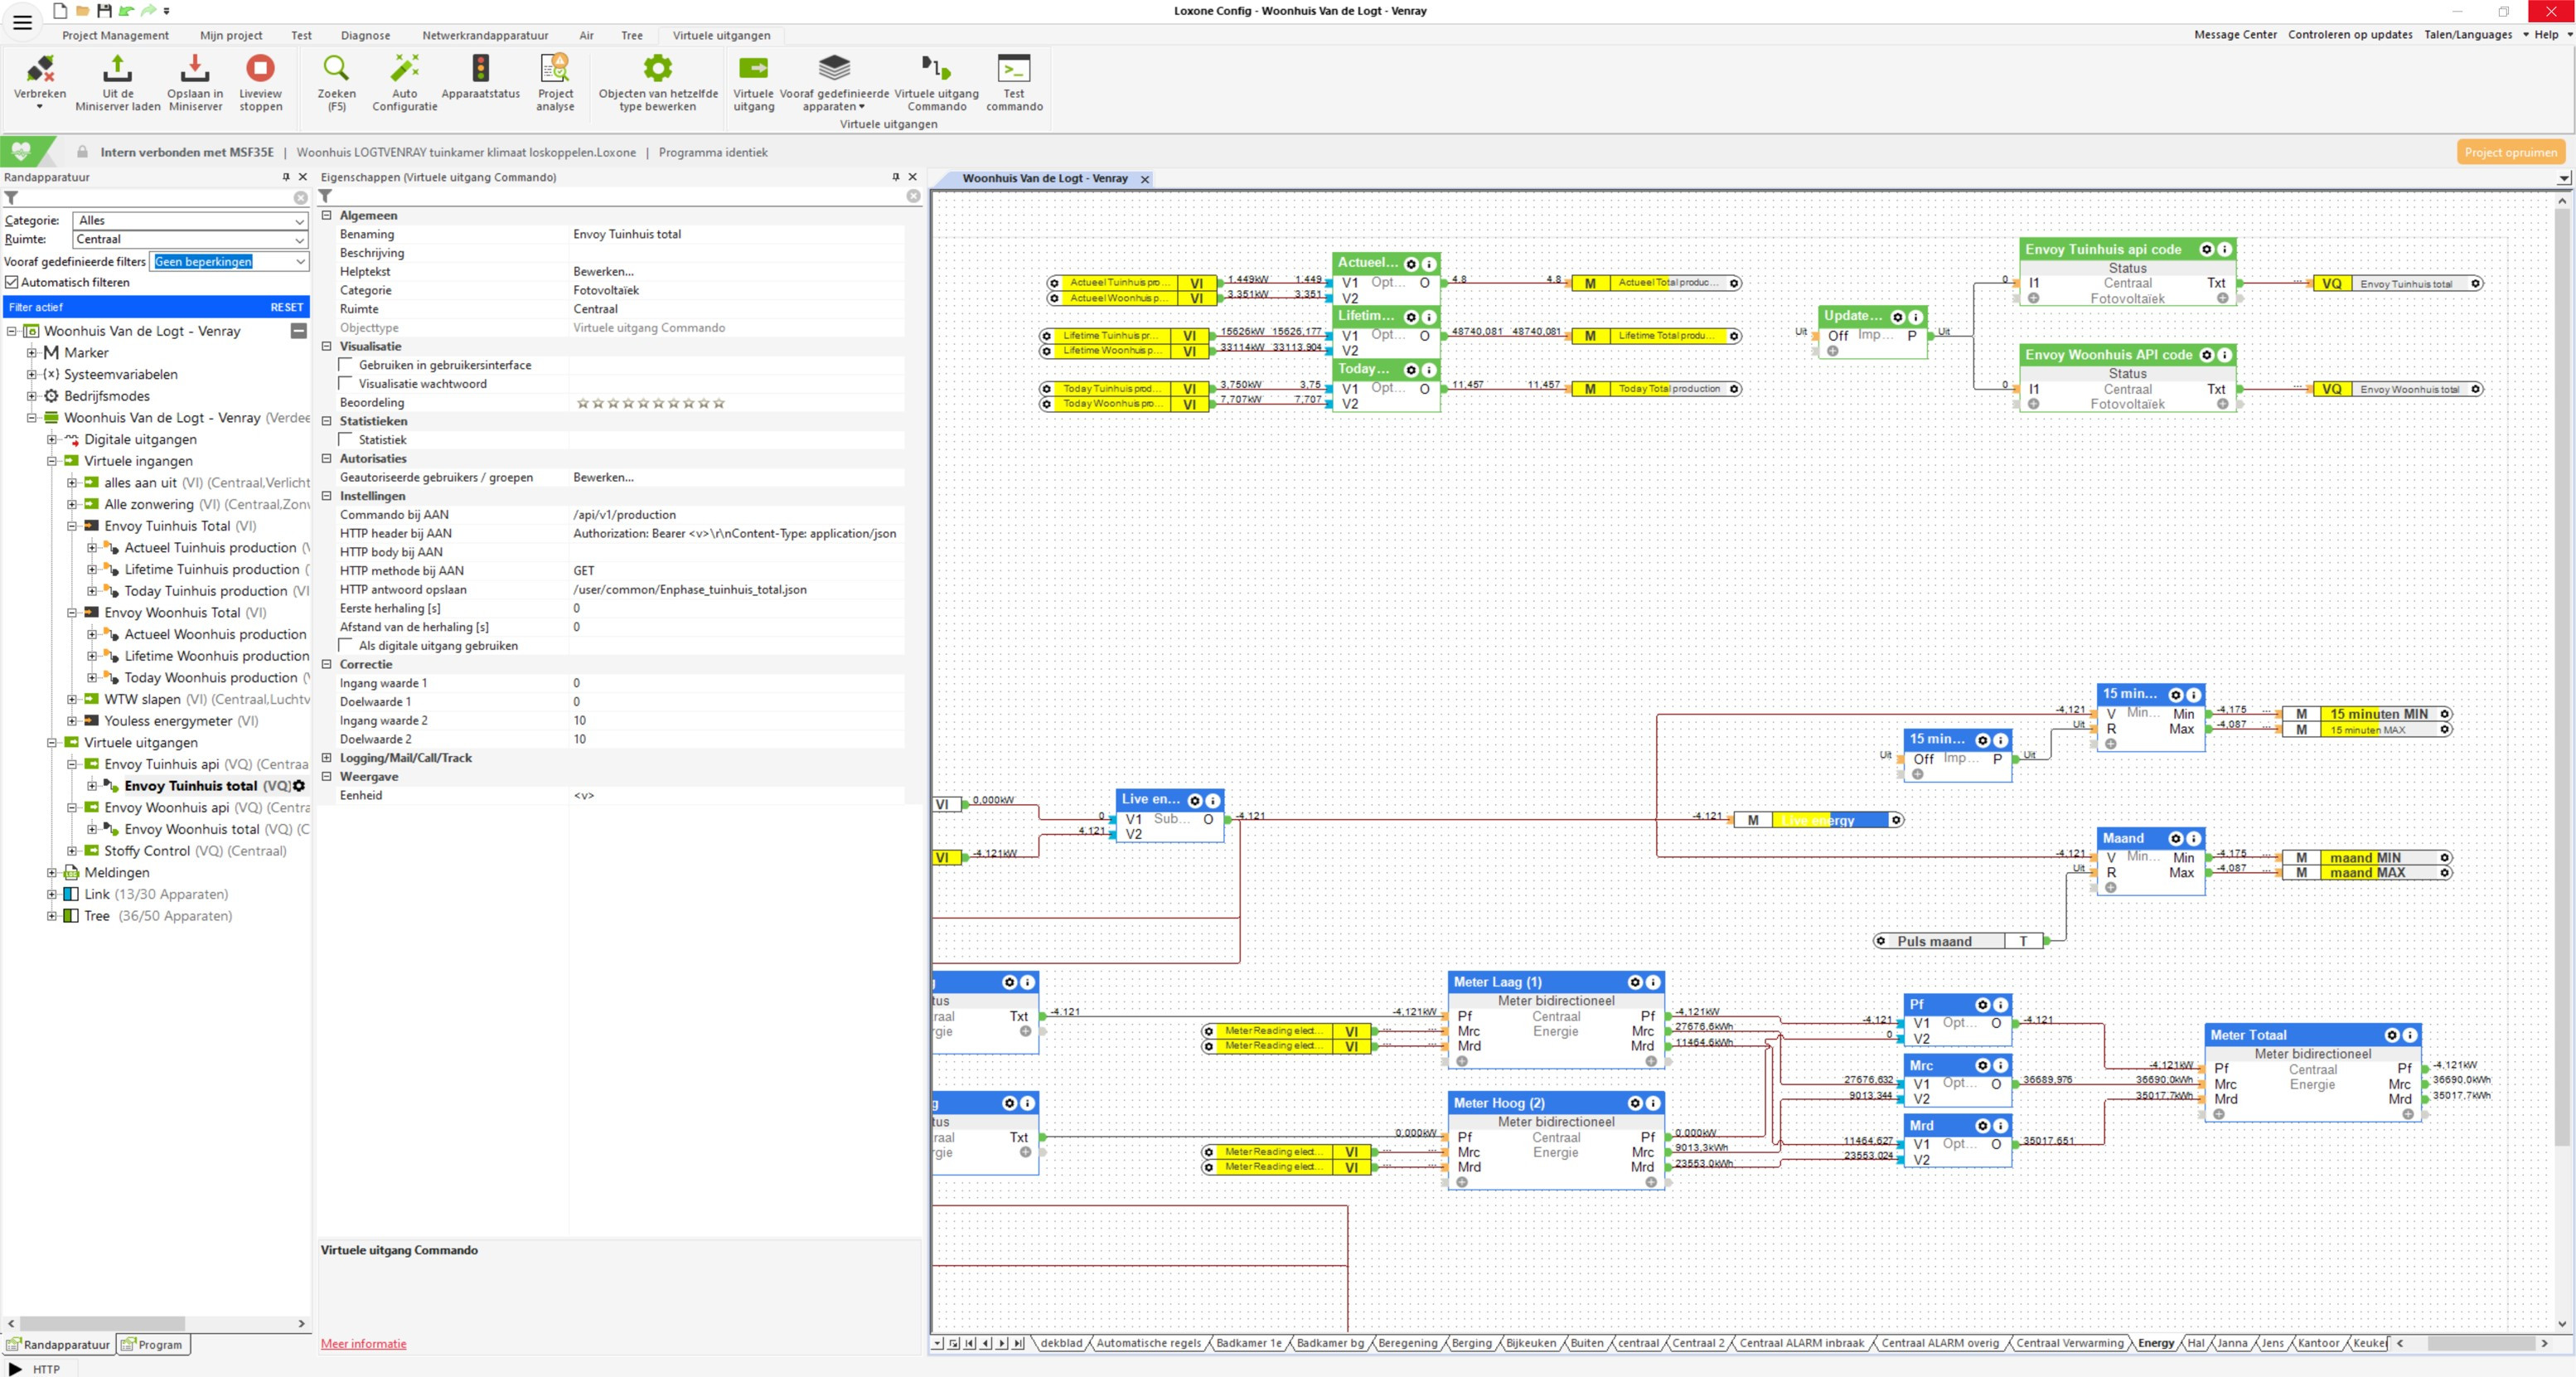Toggle Automatisch filteren checkbox
The width and height of the screenshot is (2576, 1377).
point(12,282)
